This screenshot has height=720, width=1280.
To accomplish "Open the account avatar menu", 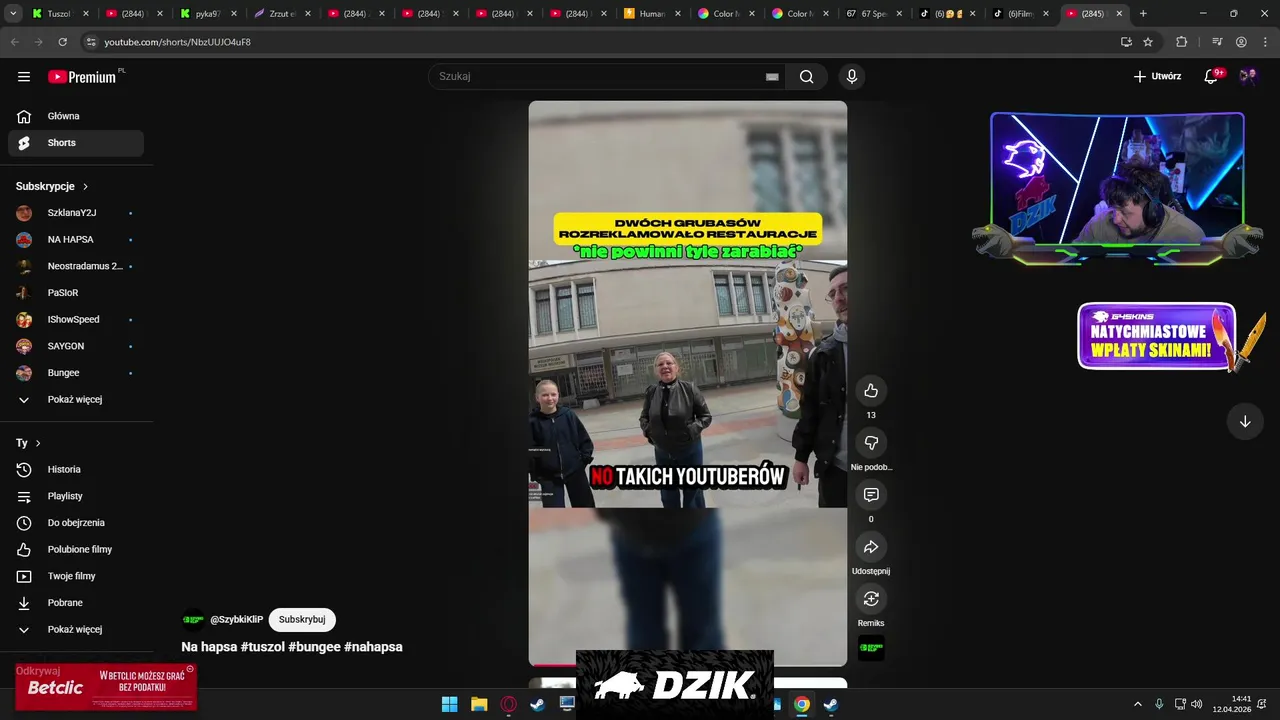I will point(1248,76).
